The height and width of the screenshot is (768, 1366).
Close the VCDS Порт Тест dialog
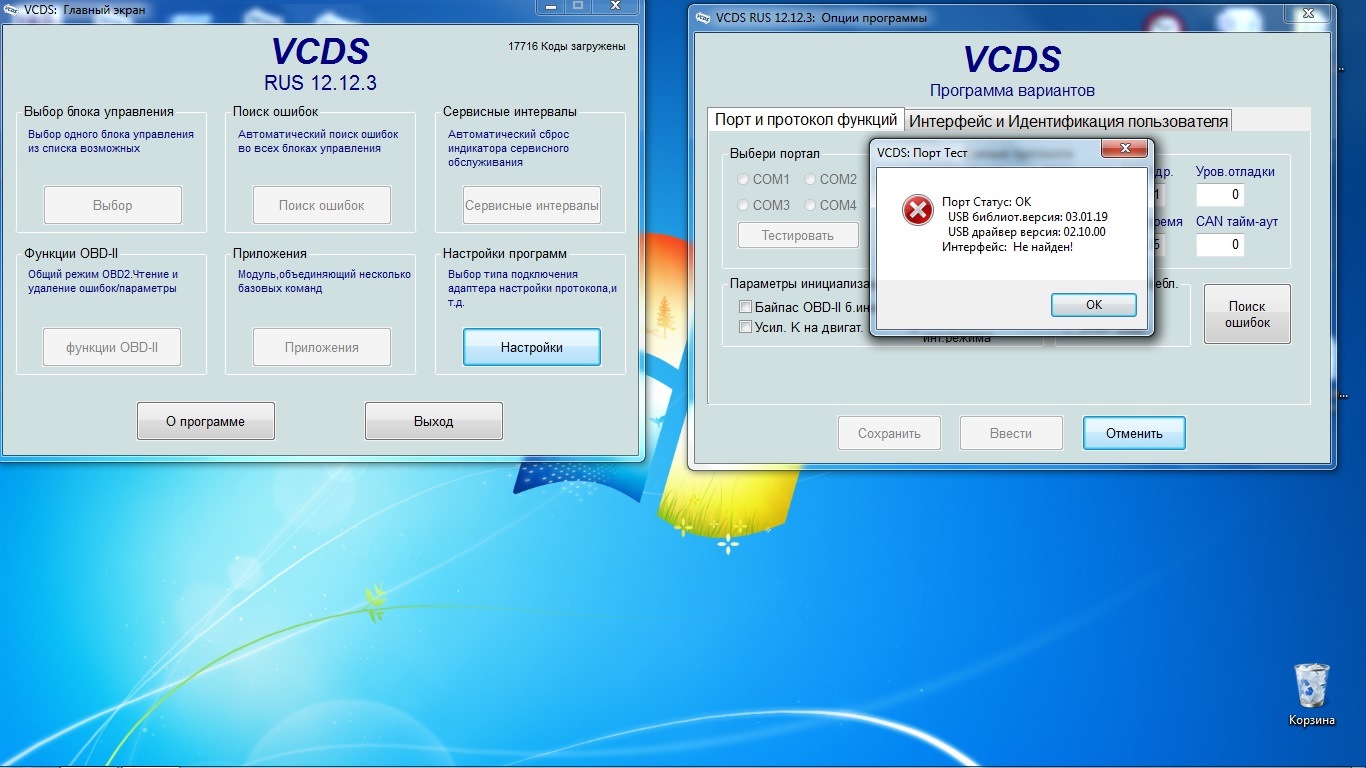tap(1123, 149)
